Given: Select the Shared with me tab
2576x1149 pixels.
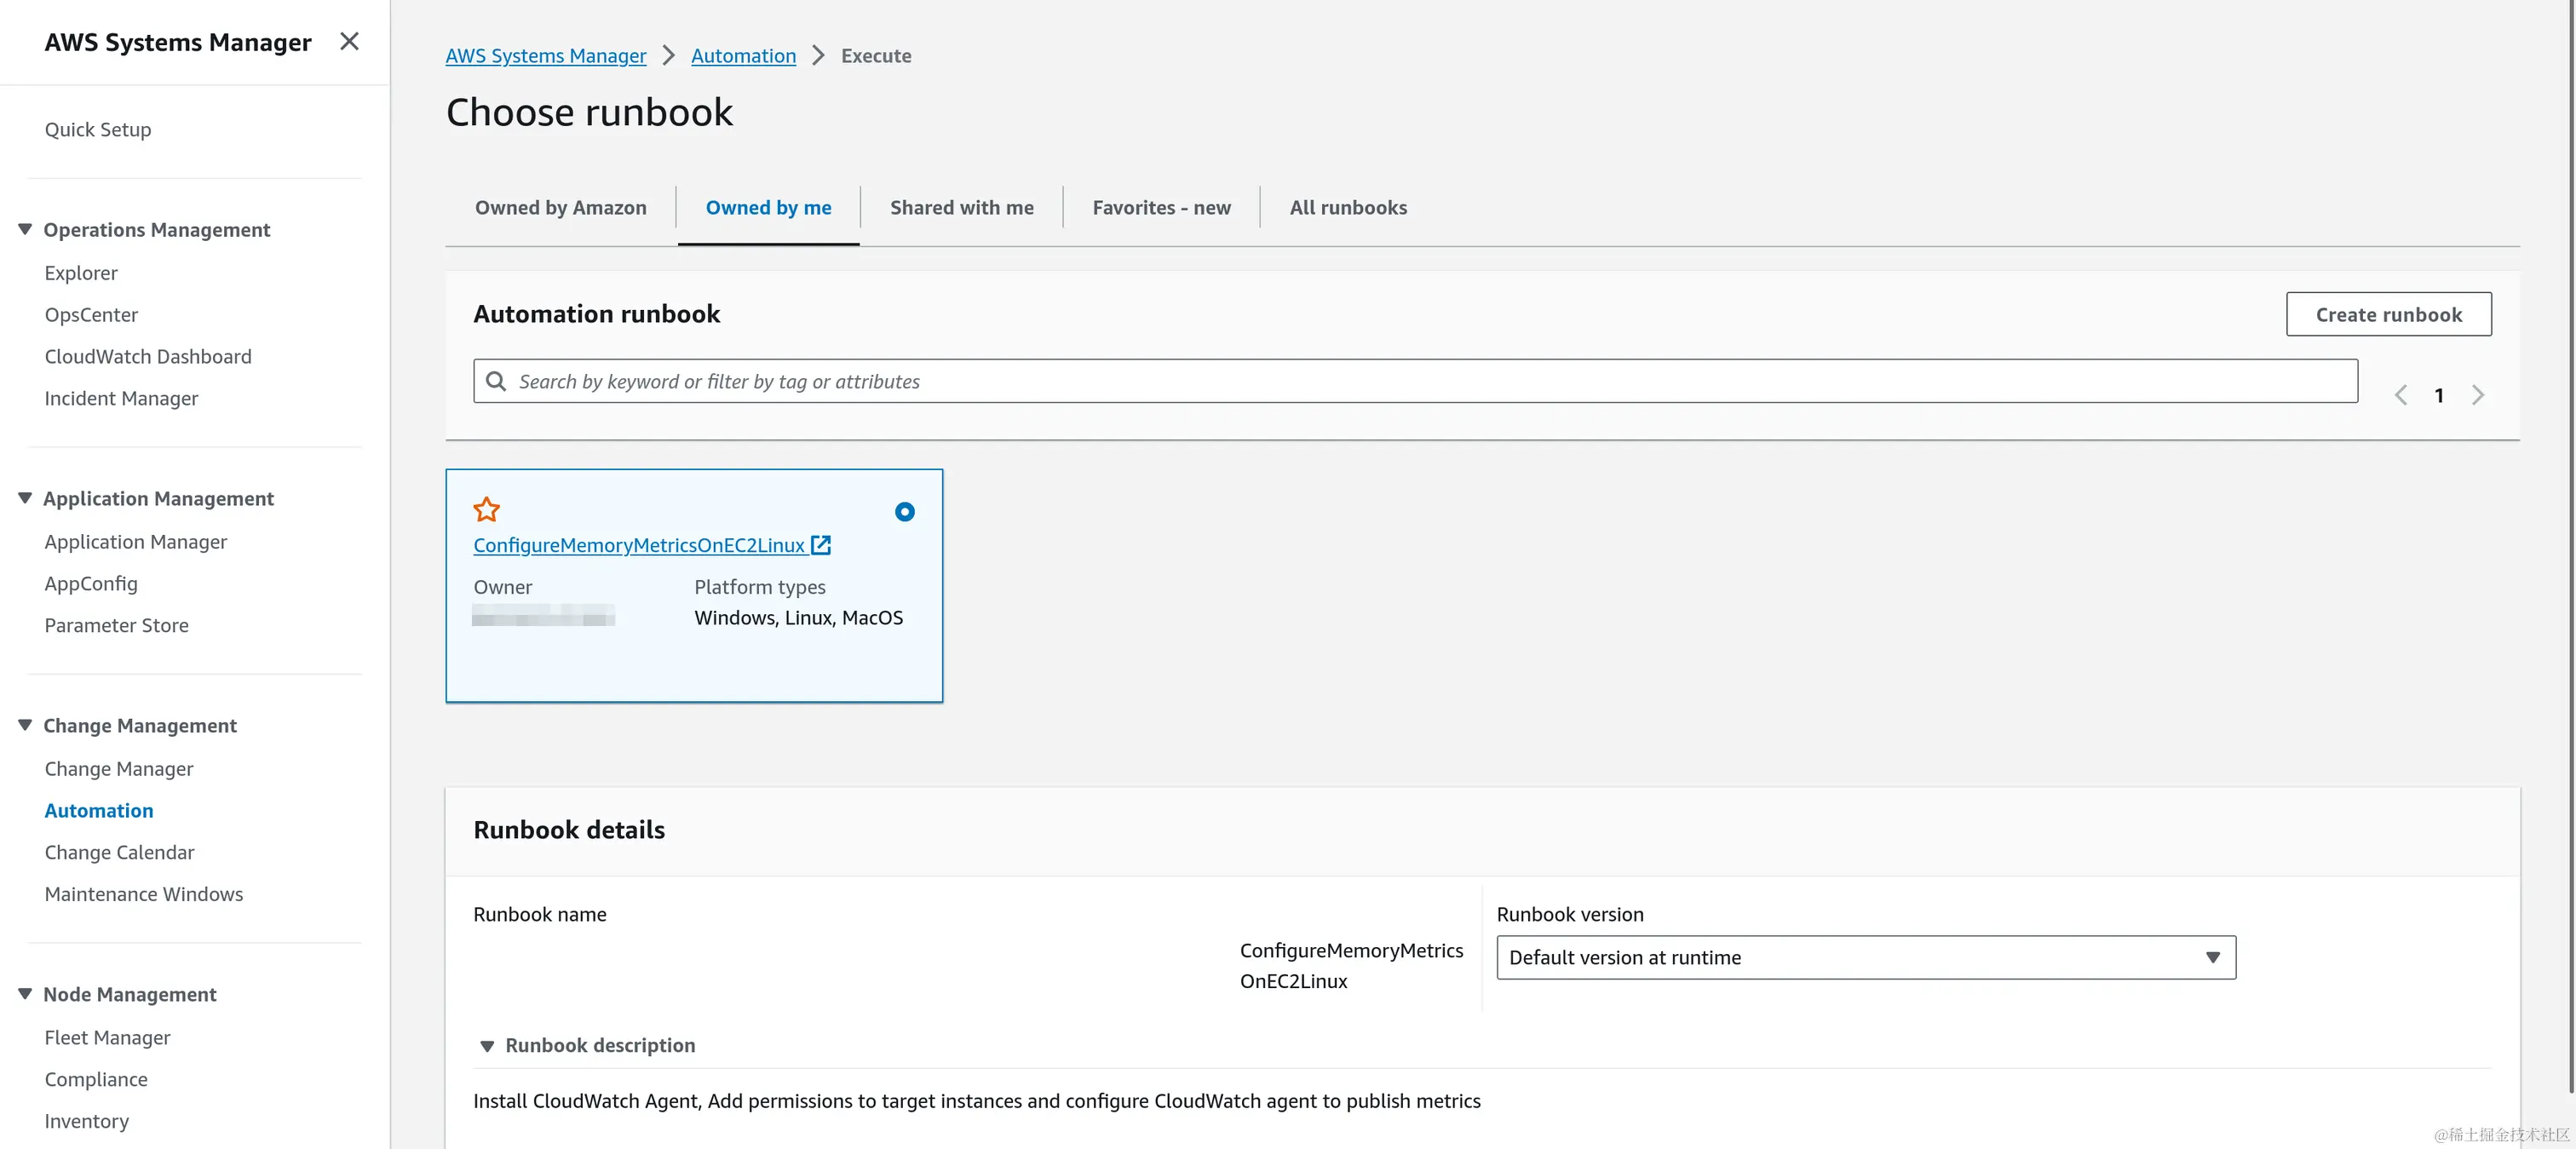Looking at the screenshot, I should click(x=961, y=208).
